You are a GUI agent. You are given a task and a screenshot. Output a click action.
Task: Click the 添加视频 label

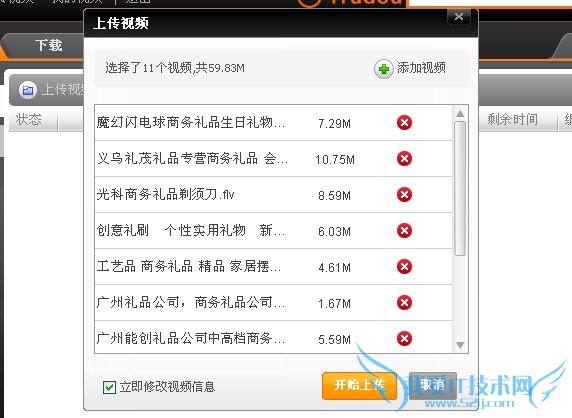421,68
